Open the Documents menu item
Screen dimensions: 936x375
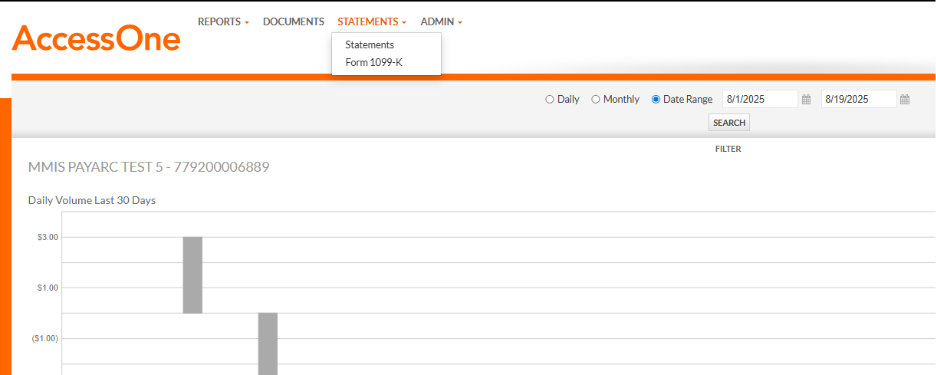(x=293, y=21)
